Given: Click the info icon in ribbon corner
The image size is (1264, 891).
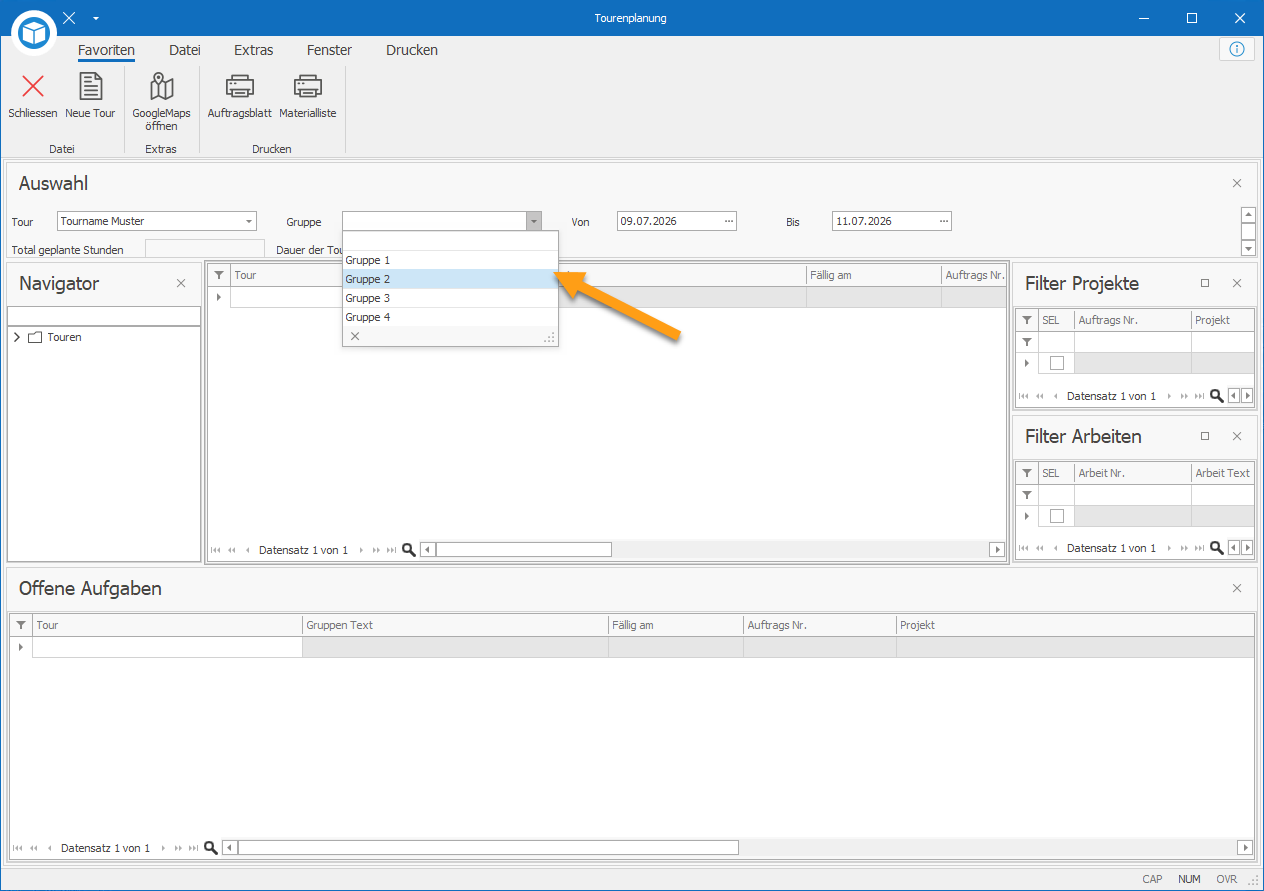Looking at the screenshot, I should tap(1237, 49).
